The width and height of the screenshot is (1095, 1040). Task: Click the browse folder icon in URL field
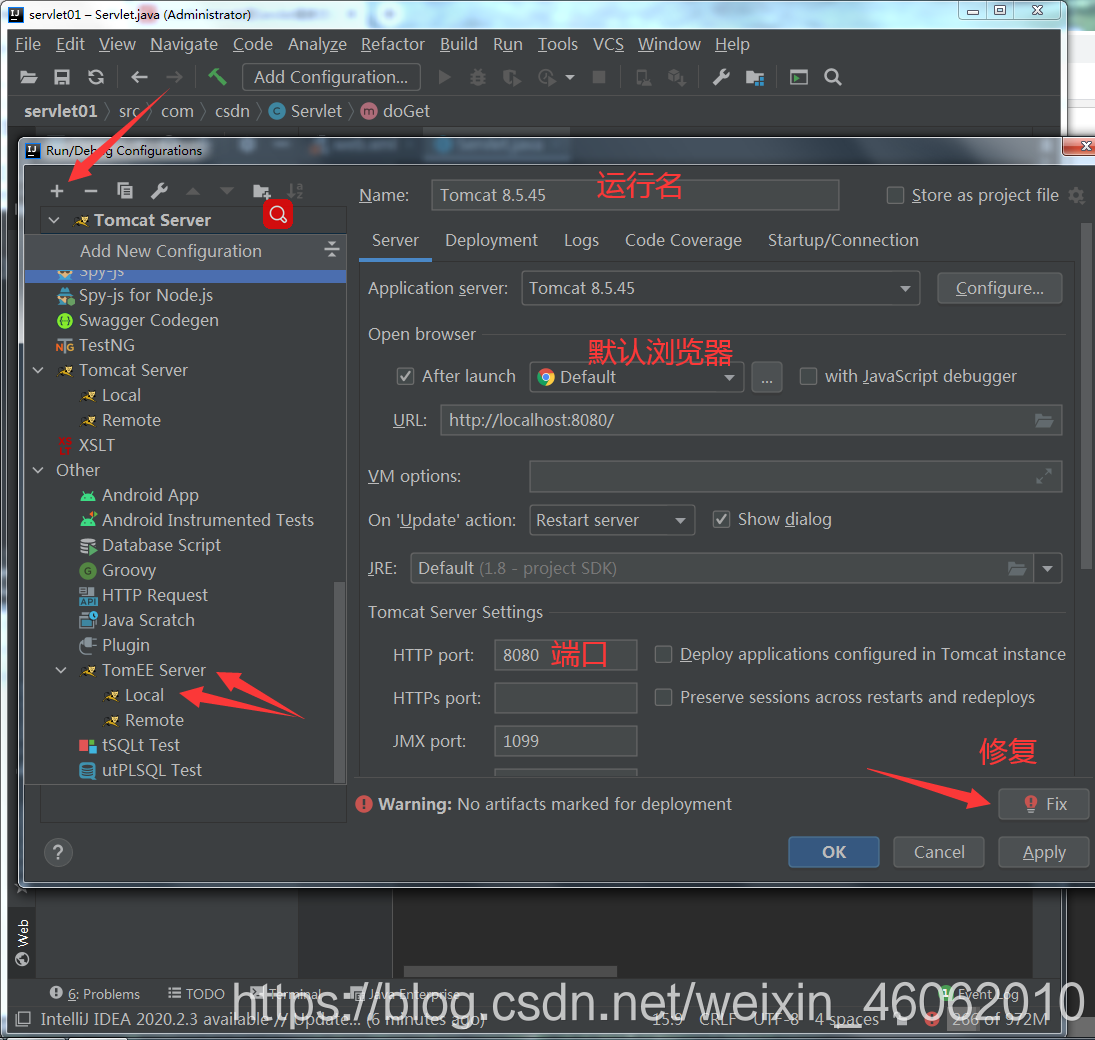pyautogui.click(x=1043, y=420)
